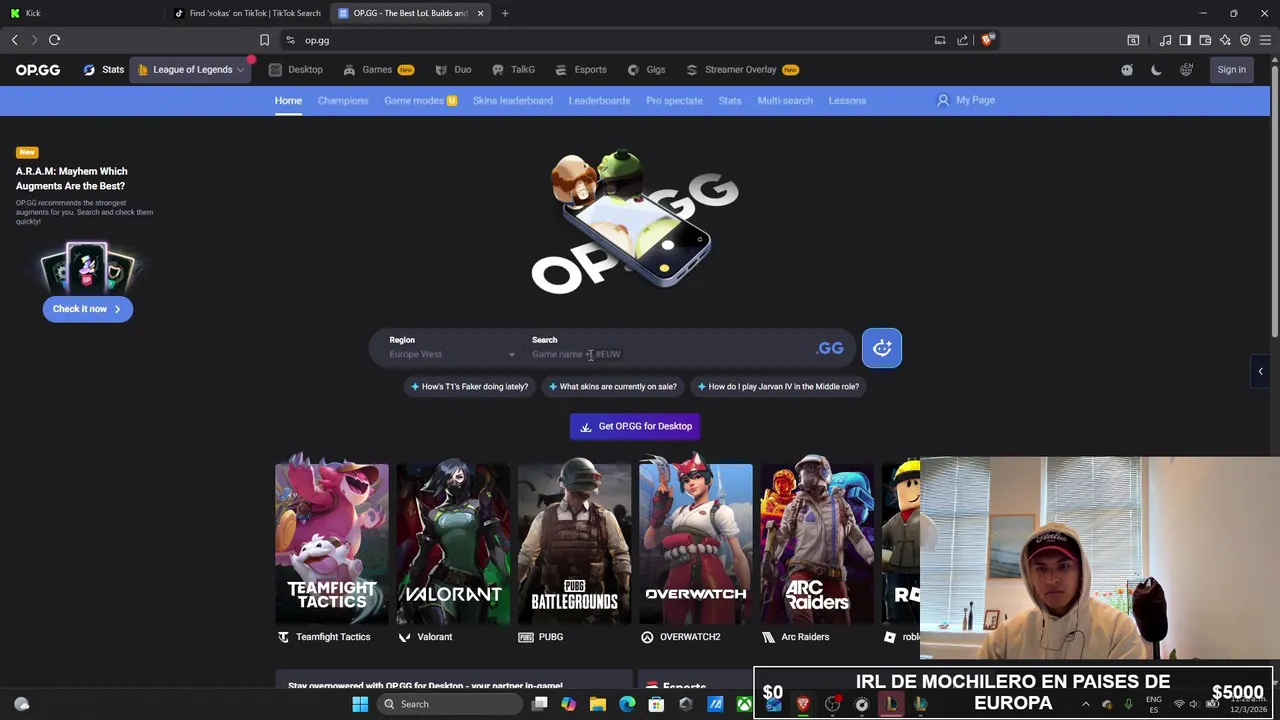Click Get OP.GG for Desktop

pyautogui.click(x=635, y=426)
